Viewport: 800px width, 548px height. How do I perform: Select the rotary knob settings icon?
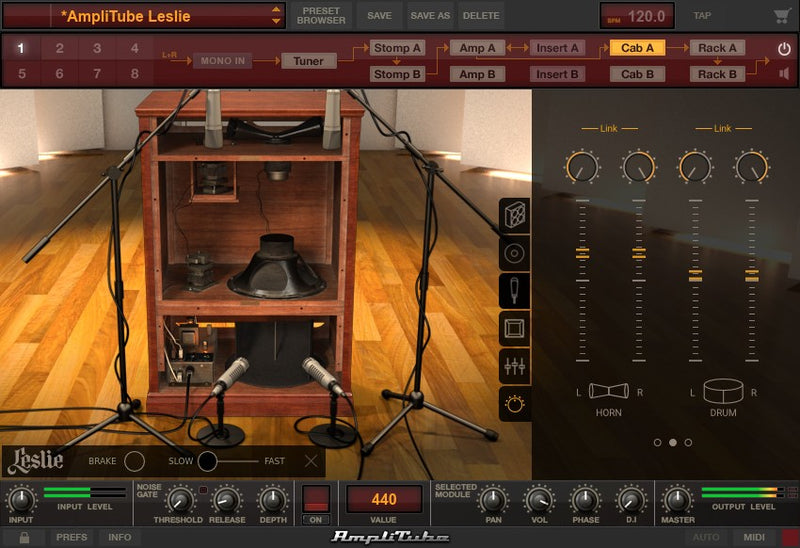[x=514, y=404]
